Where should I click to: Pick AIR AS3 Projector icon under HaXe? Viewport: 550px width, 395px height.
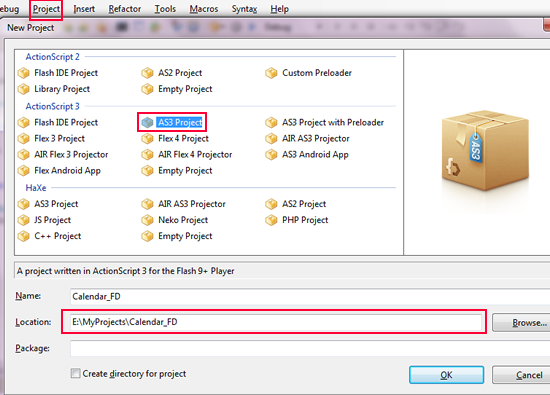(147, 204)
